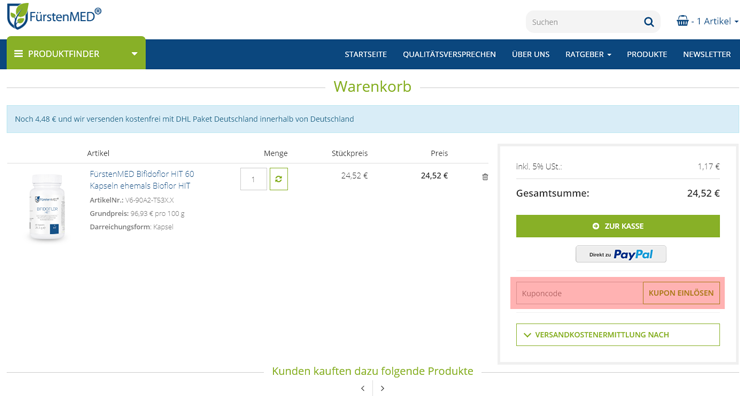The height and width of the screenshot is (396, 740).
Task: Click the search magnifier icon
Action: (649, 22)
